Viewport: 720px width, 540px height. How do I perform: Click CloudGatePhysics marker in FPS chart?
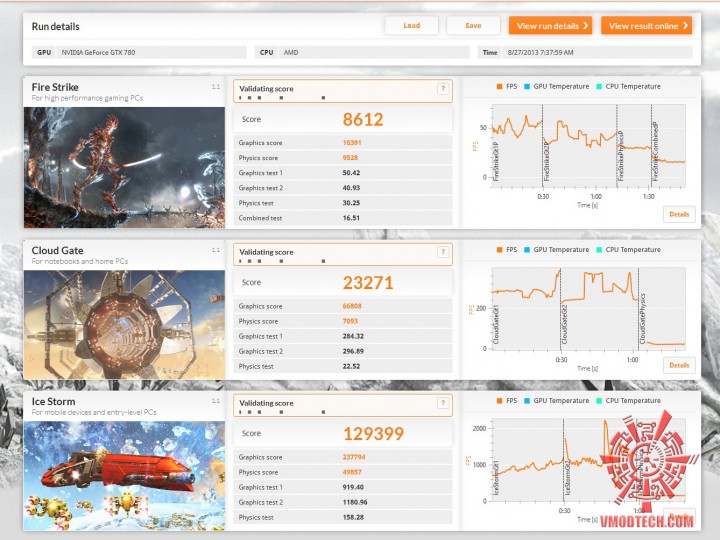[x=642, y=319]
